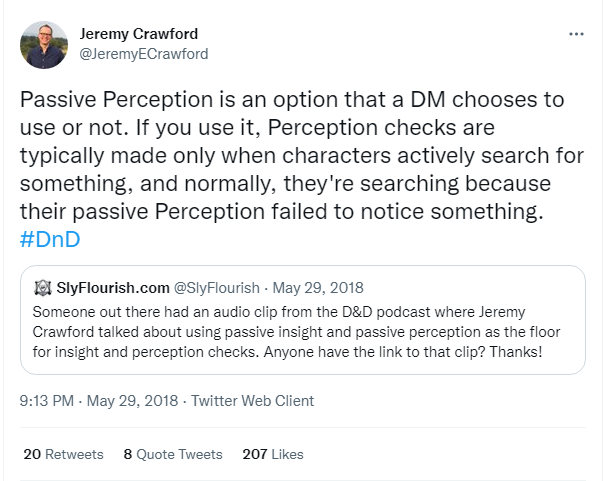The height and width of the screenshot is (481, 616).
Task: Open the SlyFlourish.com account name
Action: (x=110, y=288)
